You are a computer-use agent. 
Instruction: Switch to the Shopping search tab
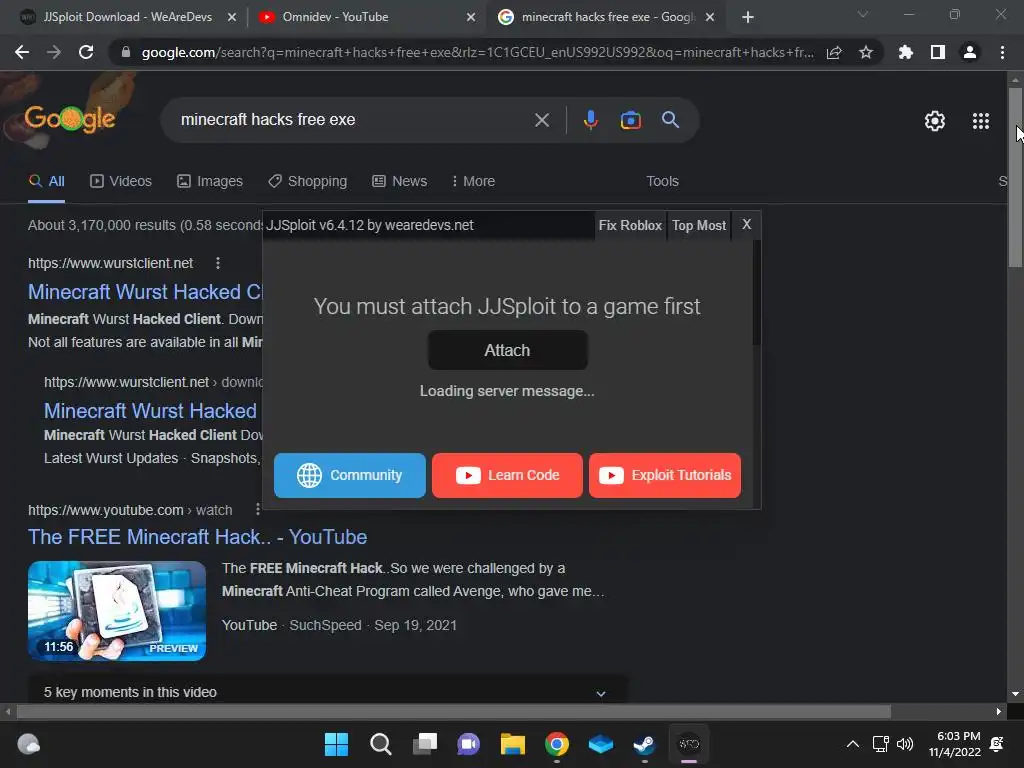pyautogui.click(x=308, y=182)
